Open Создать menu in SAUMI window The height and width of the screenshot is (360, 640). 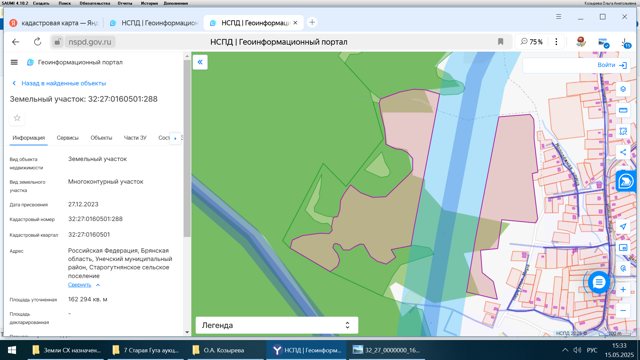[x=41, y=3]
